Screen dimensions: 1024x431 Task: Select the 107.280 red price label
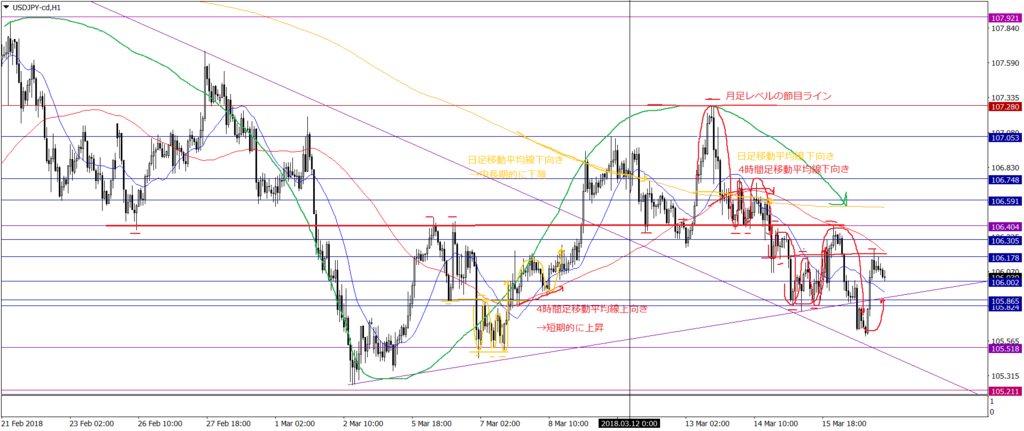pyautogui.click(x=1006, y=106)
